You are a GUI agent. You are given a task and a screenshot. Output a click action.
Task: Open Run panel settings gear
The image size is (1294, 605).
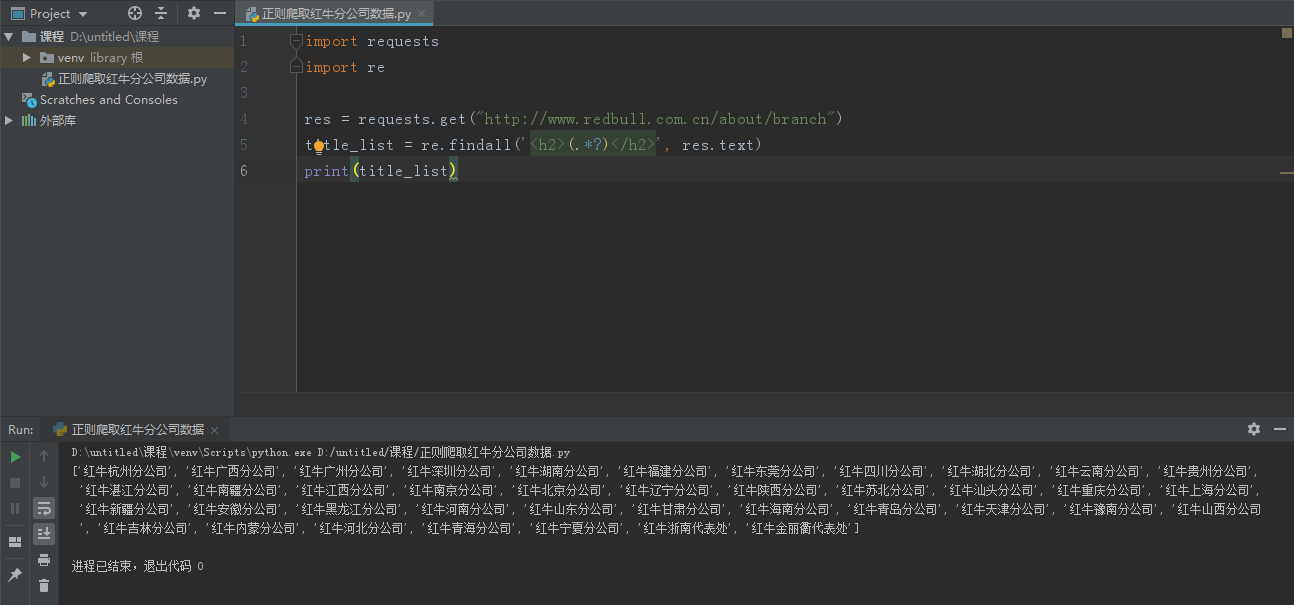[x=1254, y=429]
